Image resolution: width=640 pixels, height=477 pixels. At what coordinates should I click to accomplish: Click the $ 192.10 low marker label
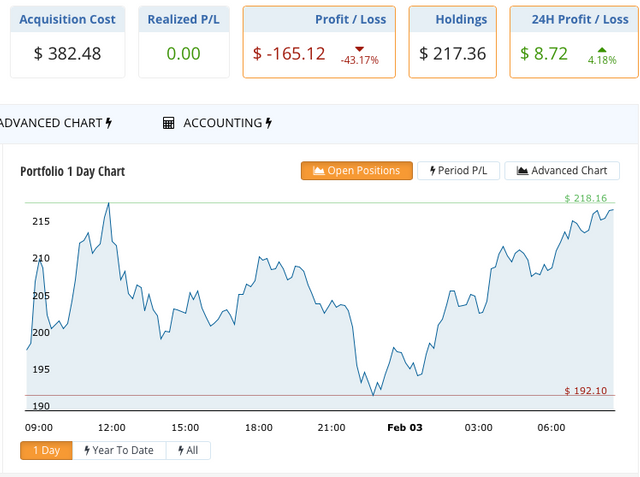(x=586, y=390)
